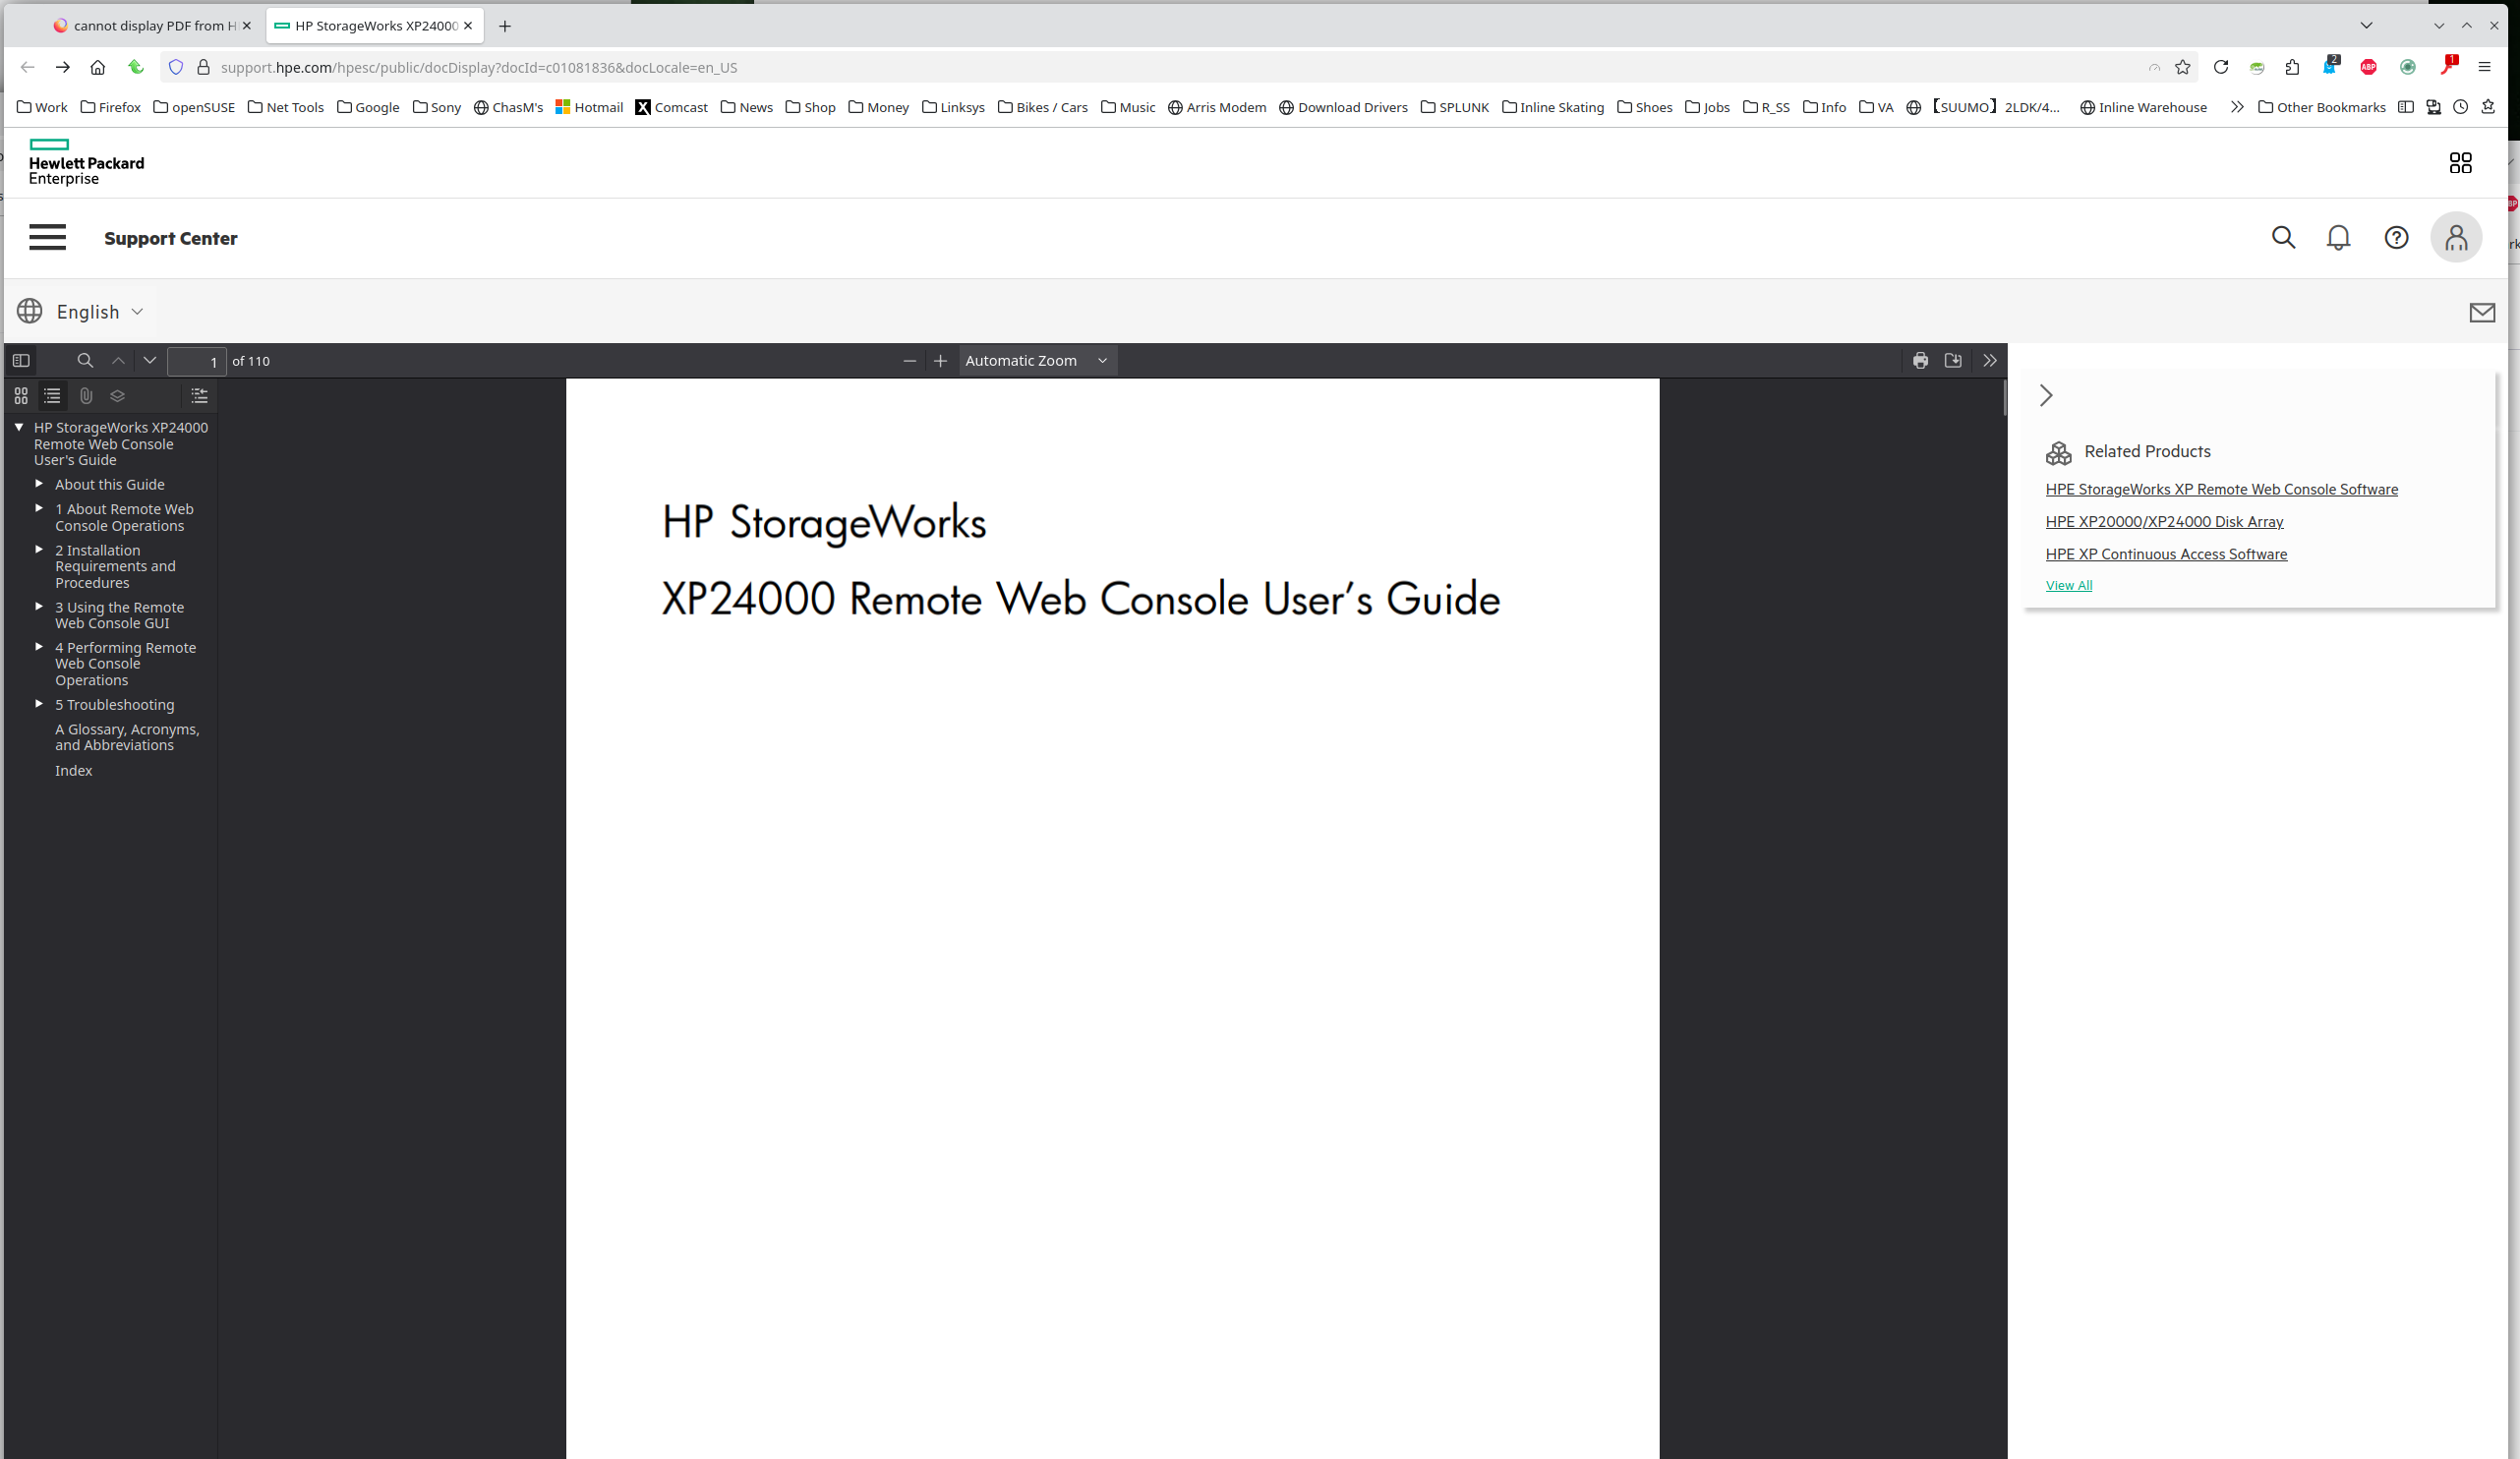The height and width of the screenshot is (1459, 2520).
Task: Click the page number input field
Action: click(x=197, y=362)
